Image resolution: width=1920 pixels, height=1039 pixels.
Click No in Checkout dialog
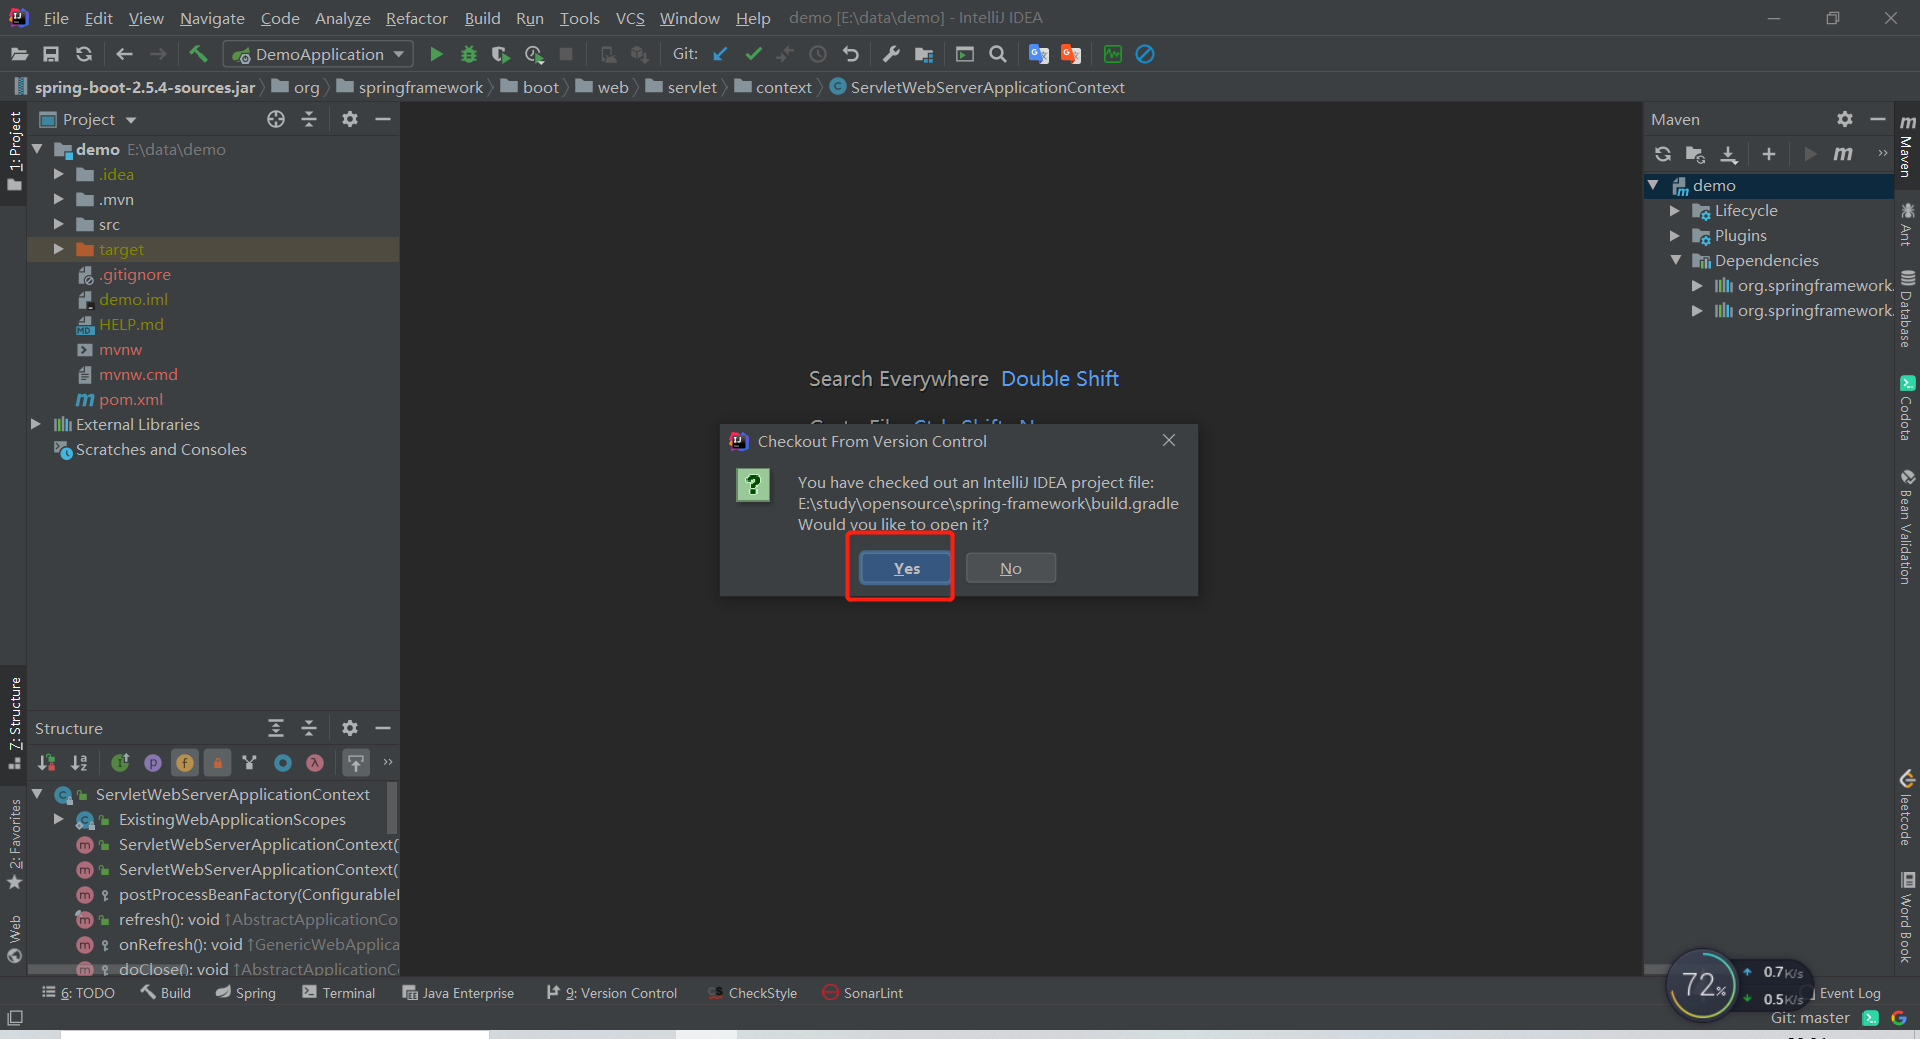pyautogui.click(x=1010, y=568)
